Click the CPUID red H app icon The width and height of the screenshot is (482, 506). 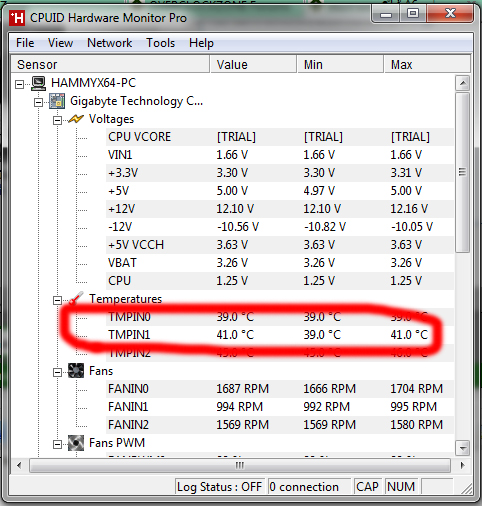coord(17,18)
